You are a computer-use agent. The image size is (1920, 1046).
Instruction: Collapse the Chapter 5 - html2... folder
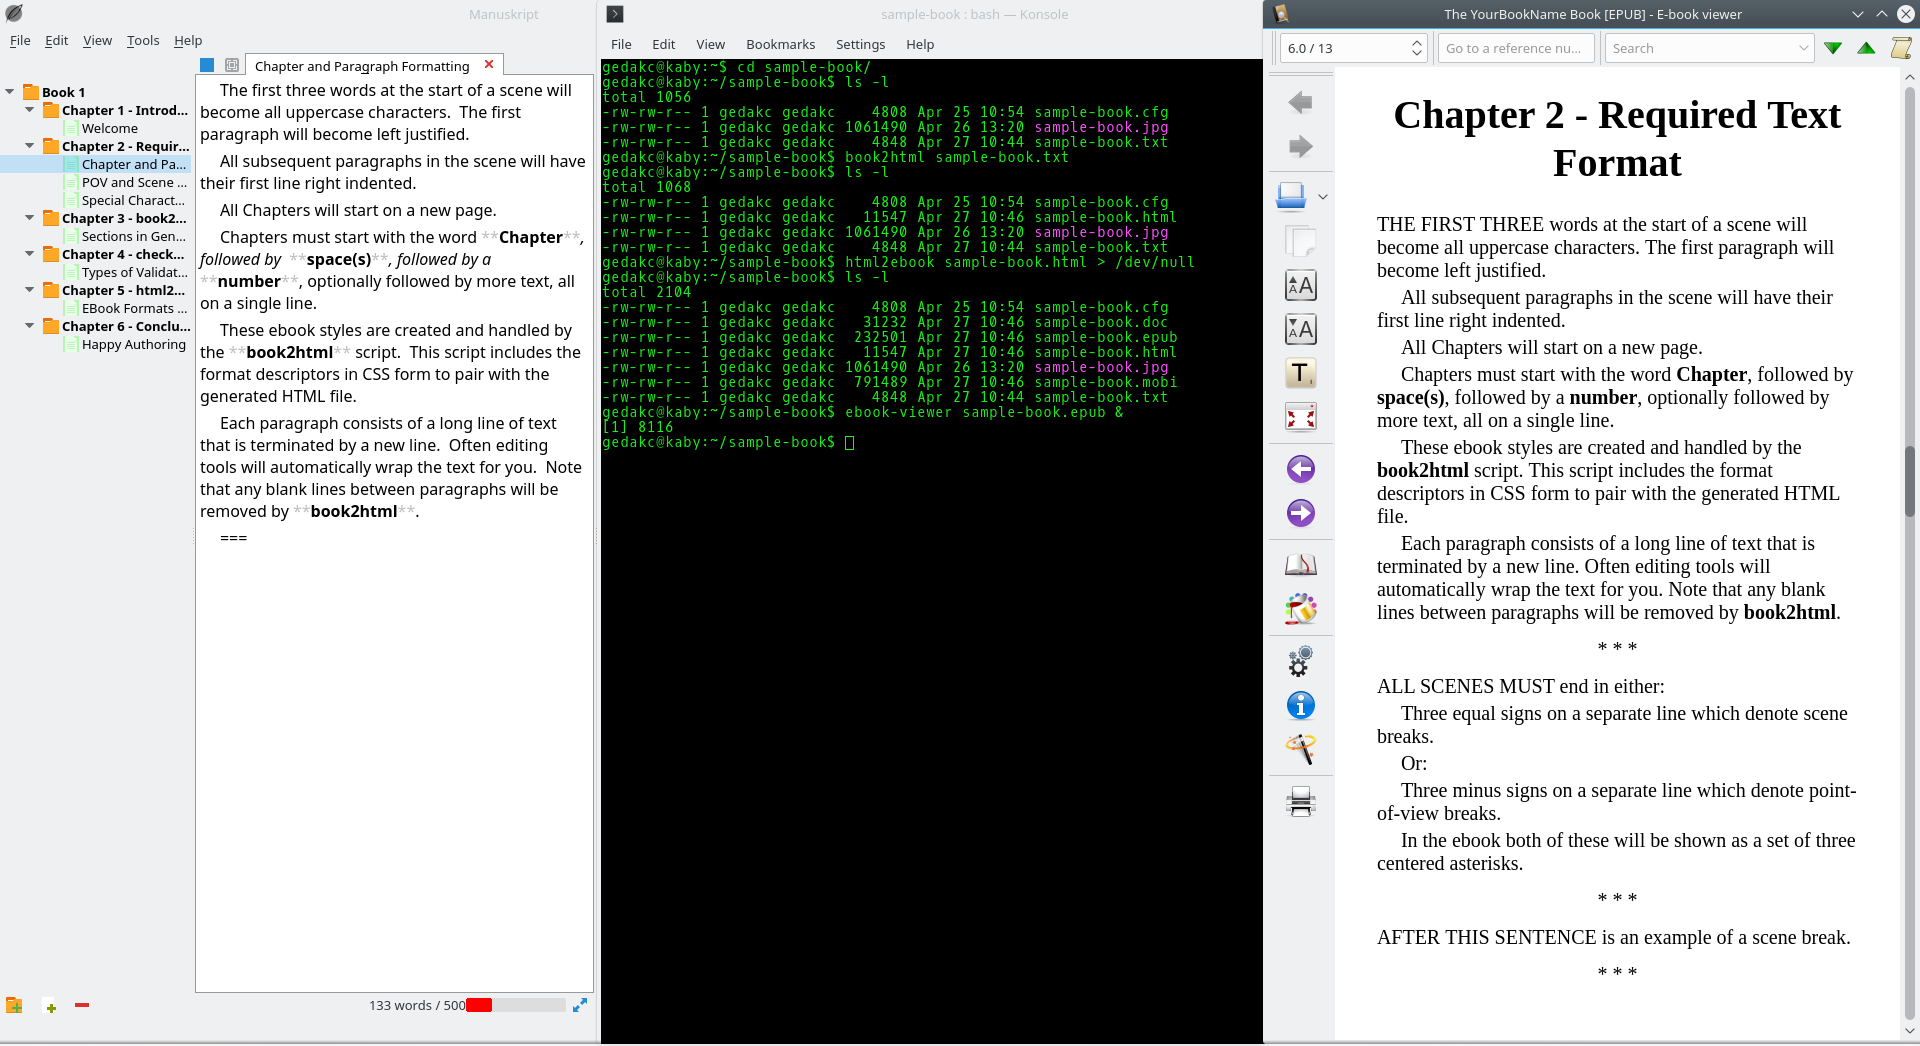coord(30,289)
